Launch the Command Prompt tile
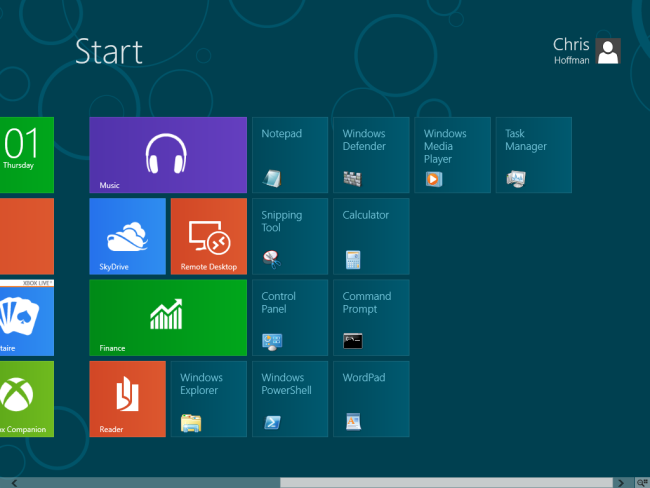 [371, 317]
